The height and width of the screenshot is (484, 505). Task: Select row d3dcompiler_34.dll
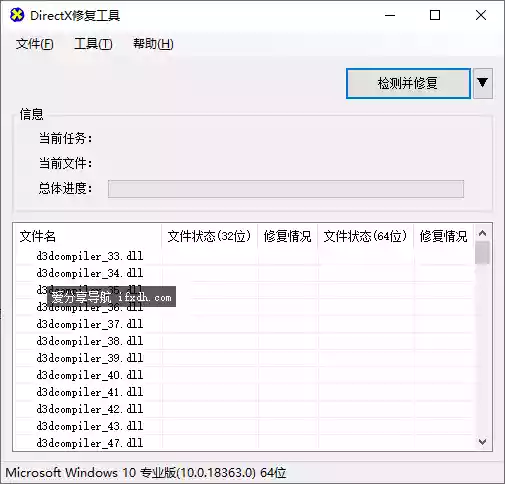coord(244,273)
